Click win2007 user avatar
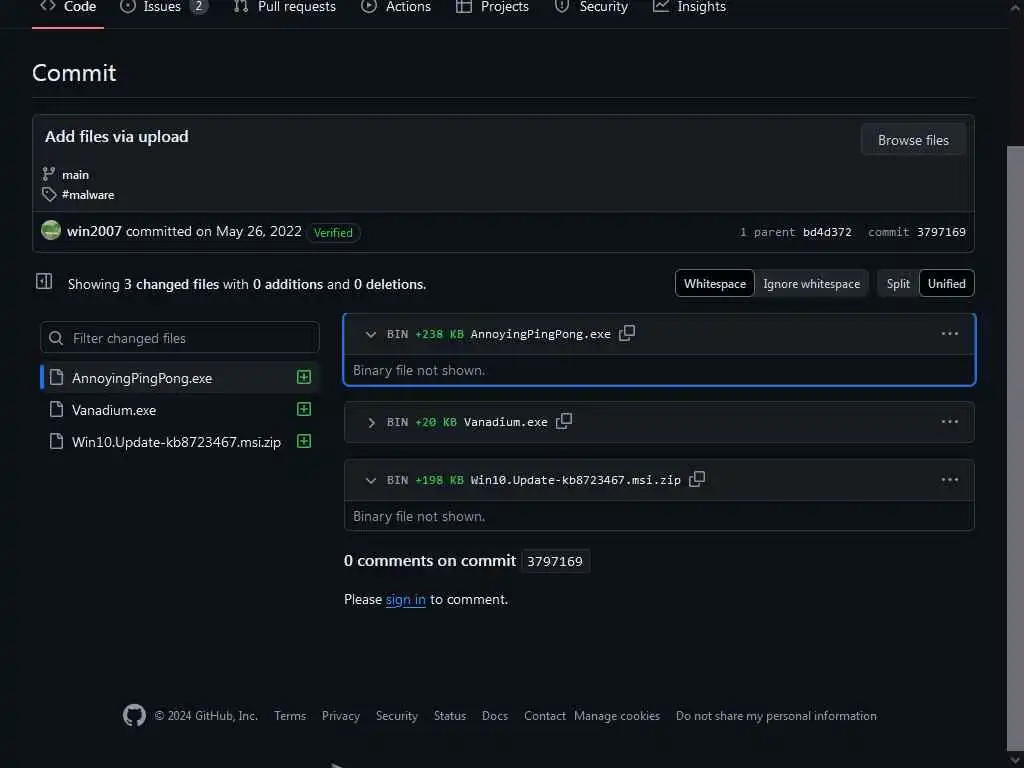 tap(51, 230)
